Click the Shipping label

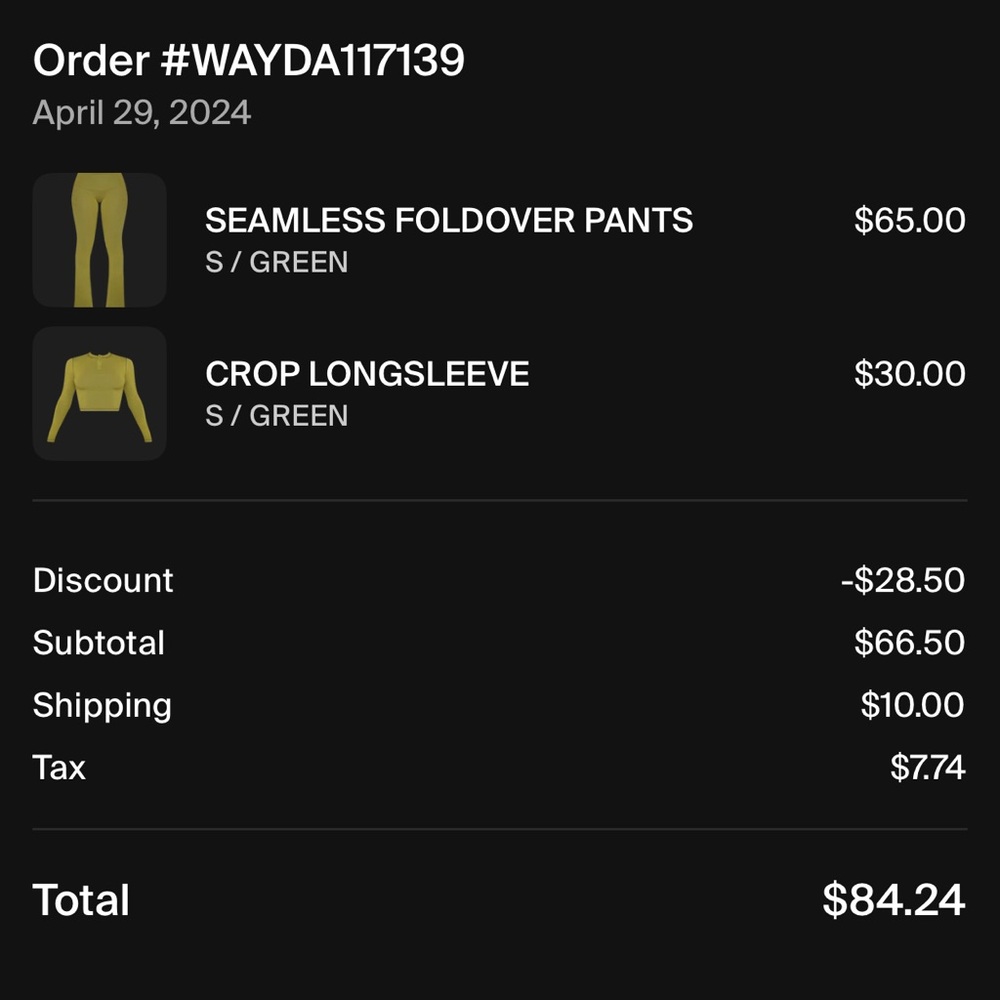(102, 706)
